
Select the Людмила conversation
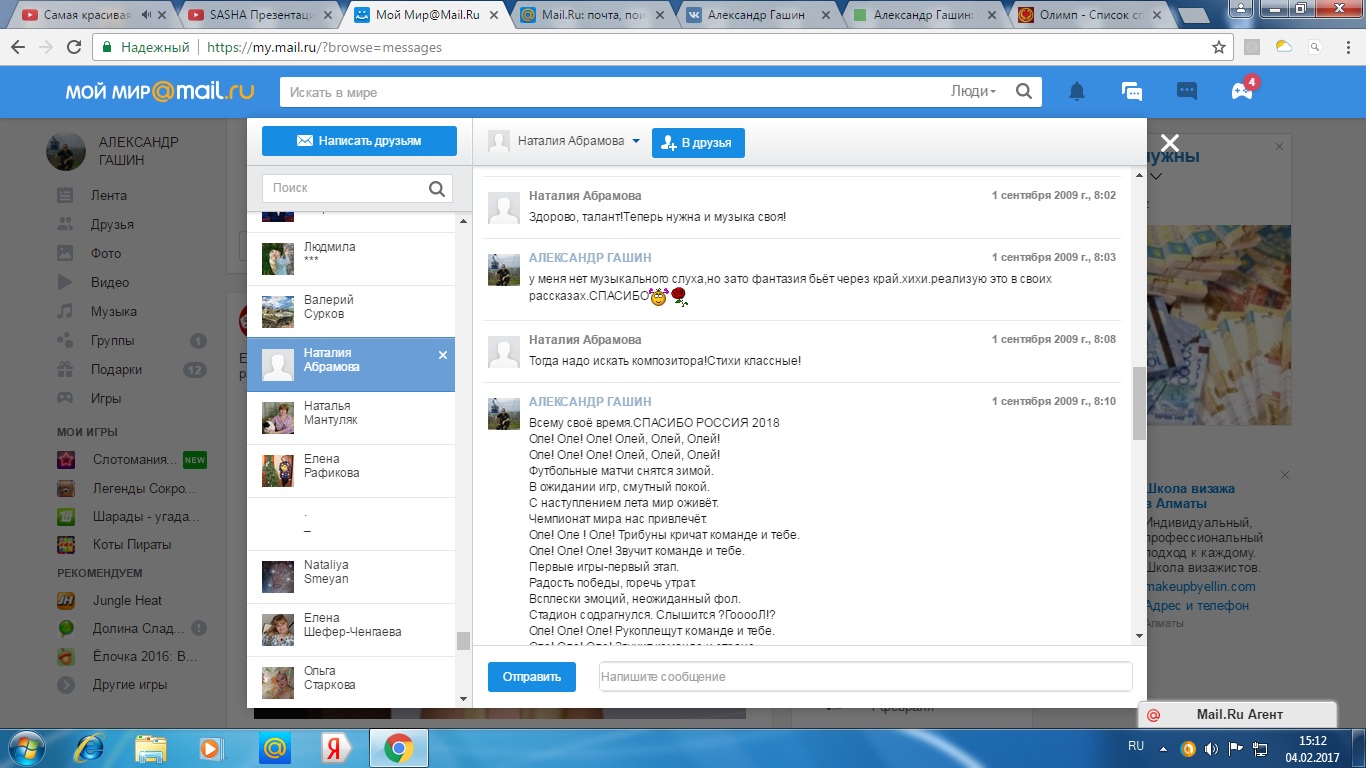pyautogui.click(x=351, y=259)
